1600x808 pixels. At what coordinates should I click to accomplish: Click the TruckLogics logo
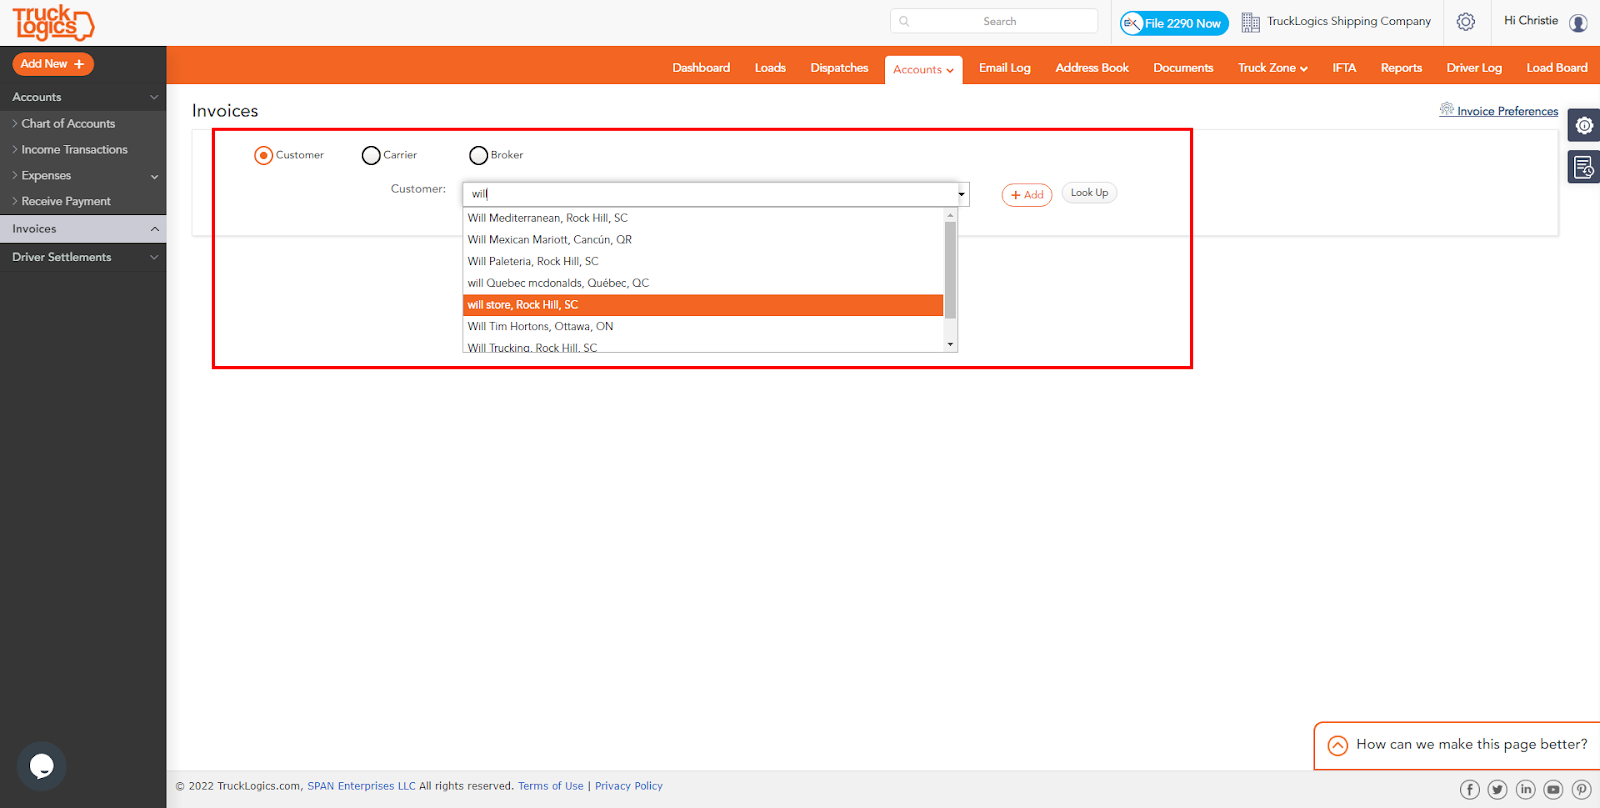point(53,23)
